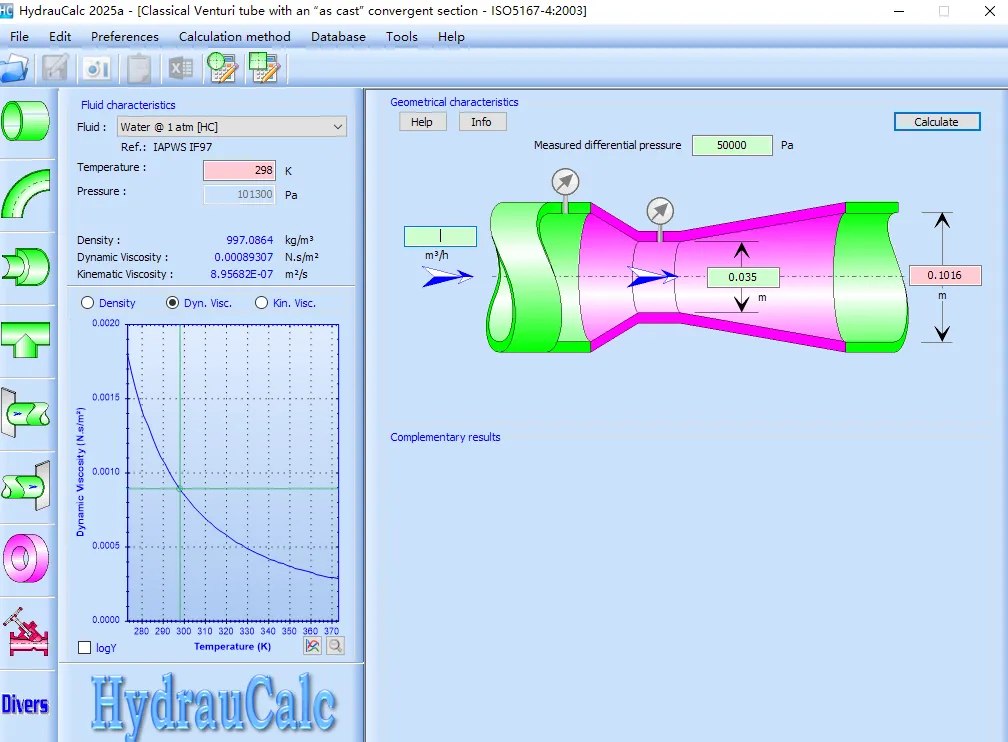Screen dimensions: 1008x742
Task: Open the Help menu in menu bar
Action: (451, 37)
